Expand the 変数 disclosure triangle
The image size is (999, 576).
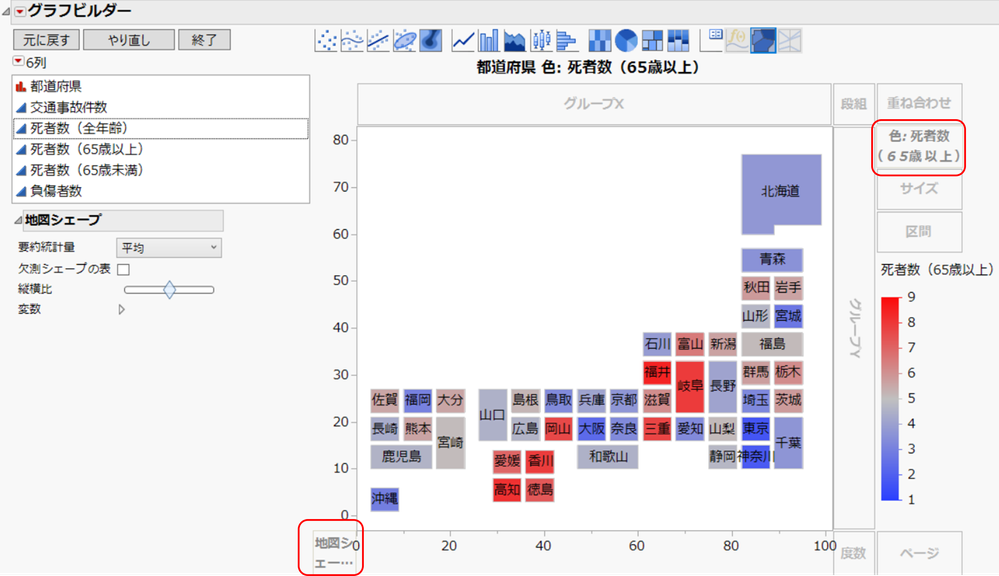[x=122, y=310]
